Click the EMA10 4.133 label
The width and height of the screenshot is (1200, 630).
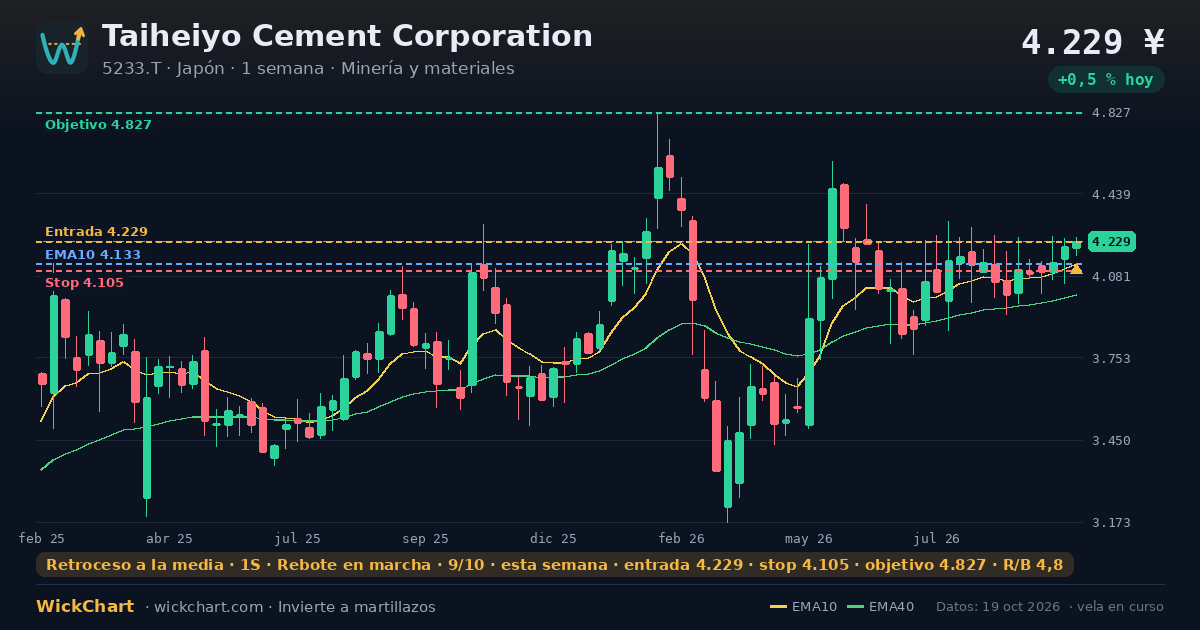click(93, 254)
